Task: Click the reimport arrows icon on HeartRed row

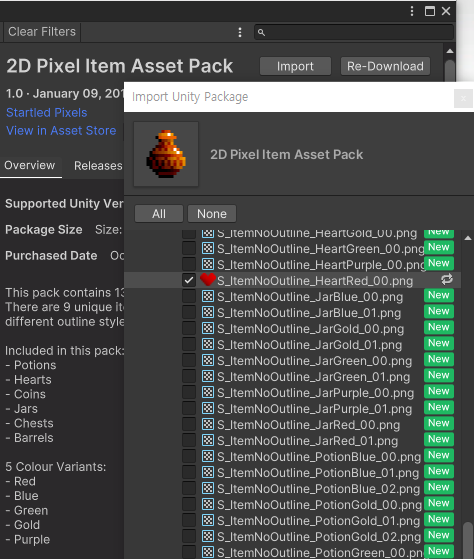Action: (x=447, y=280)
